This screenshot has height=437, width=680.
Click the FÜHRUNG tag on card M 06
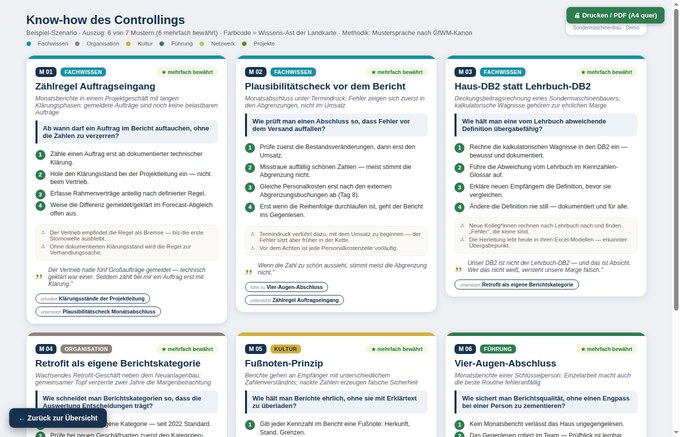coord(498,349)
